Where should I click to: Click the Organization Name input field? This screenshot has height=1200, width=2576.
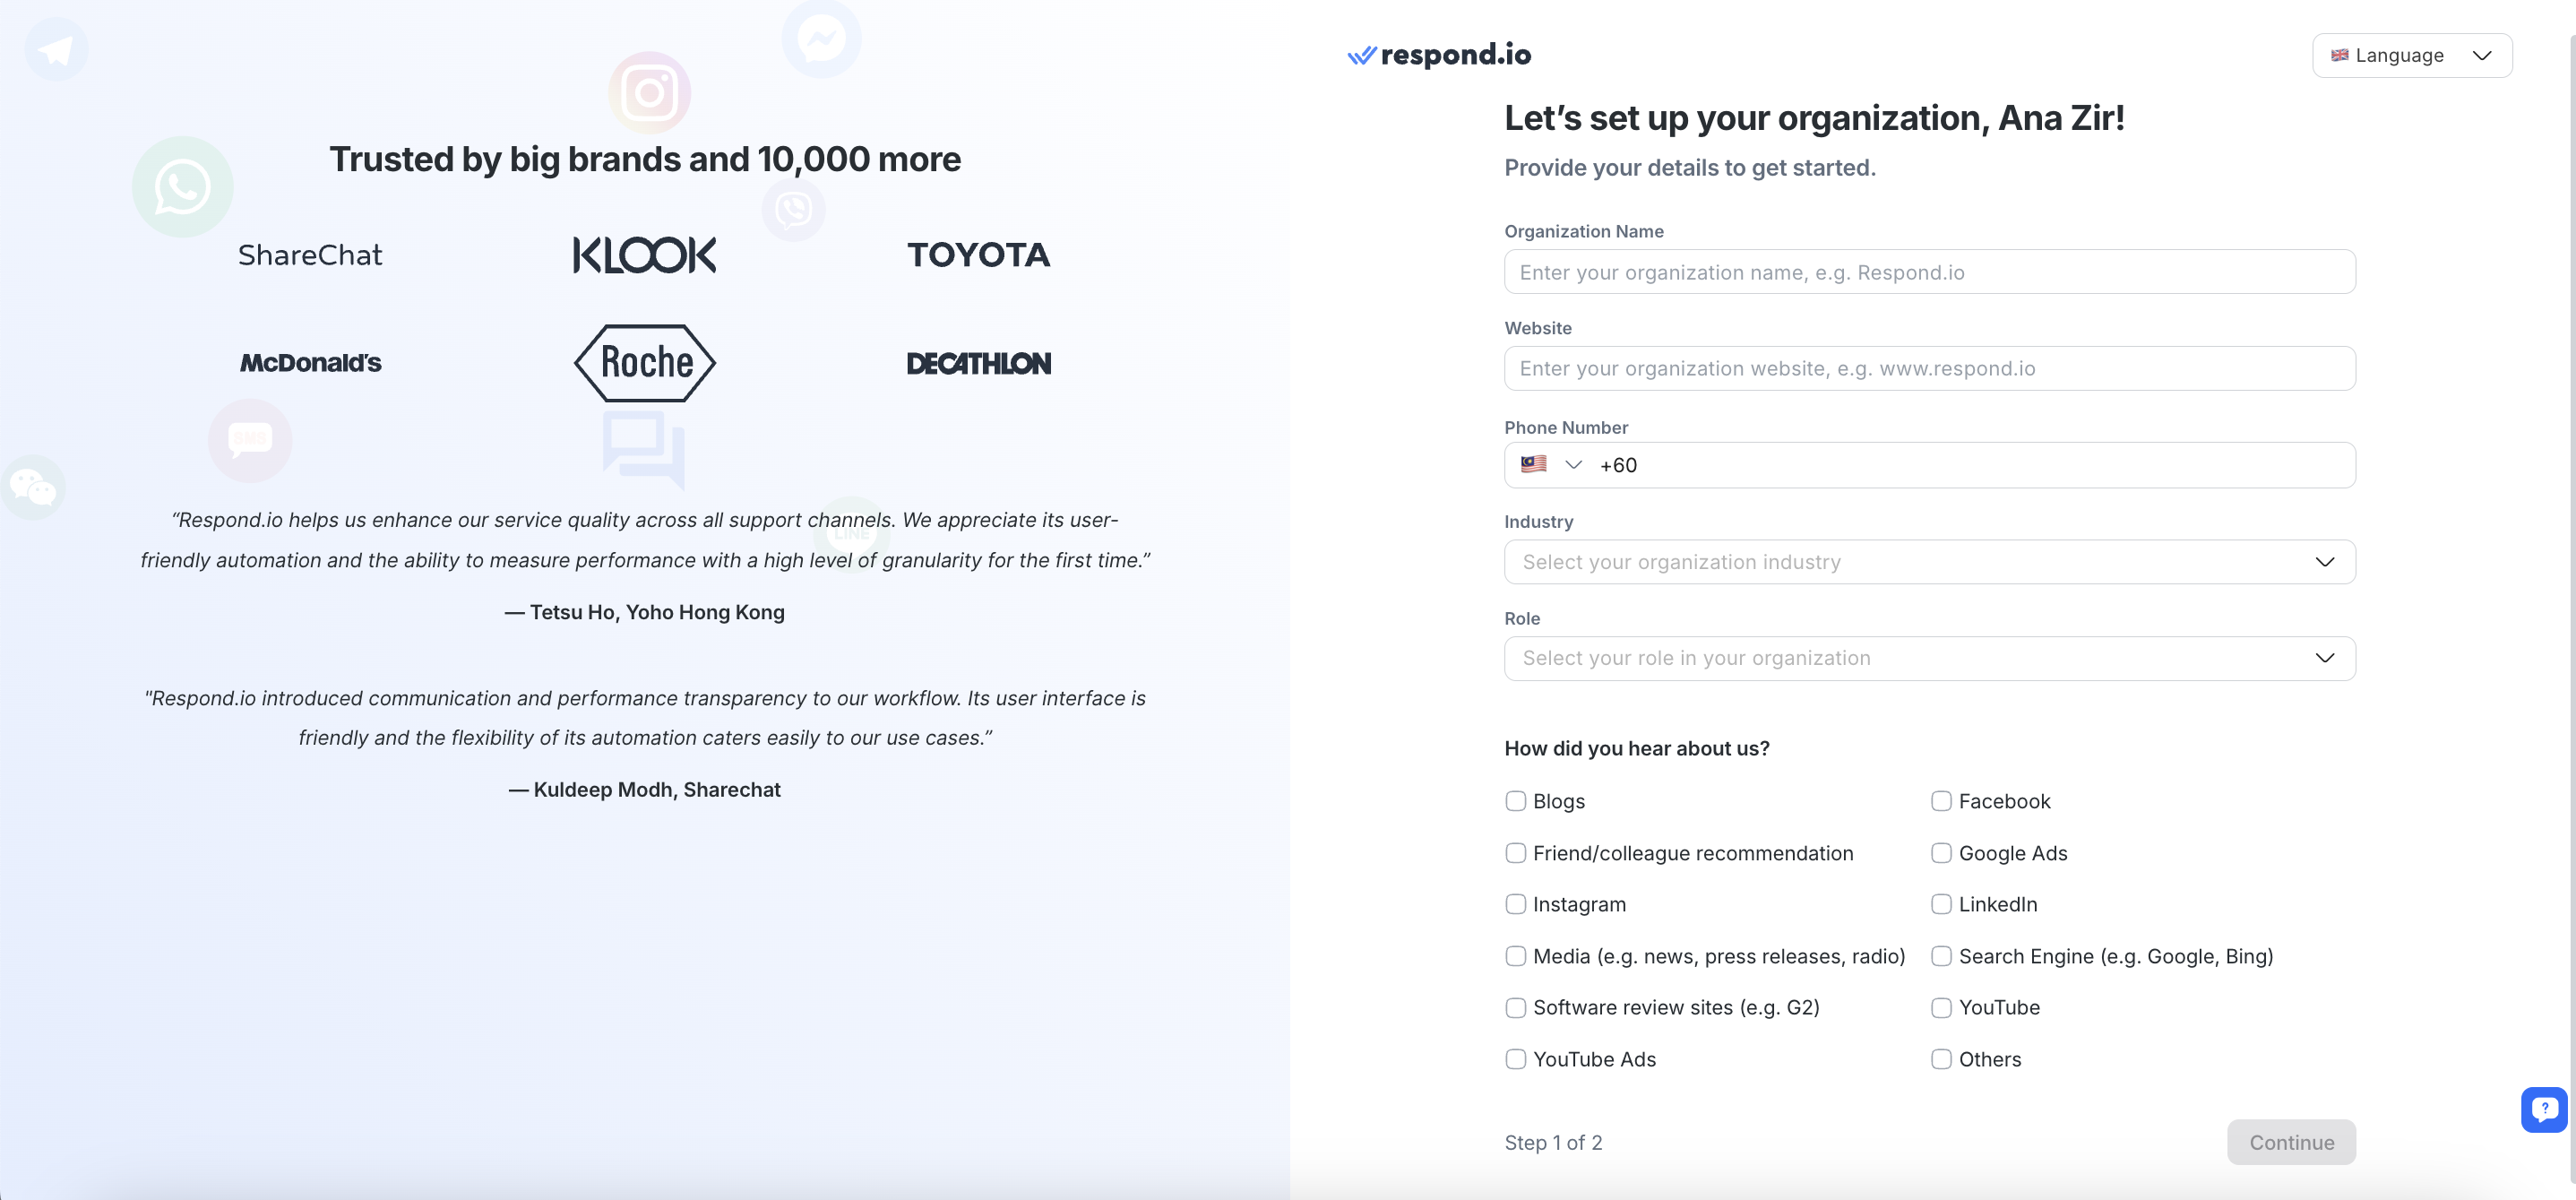(x=1928, y=272)
